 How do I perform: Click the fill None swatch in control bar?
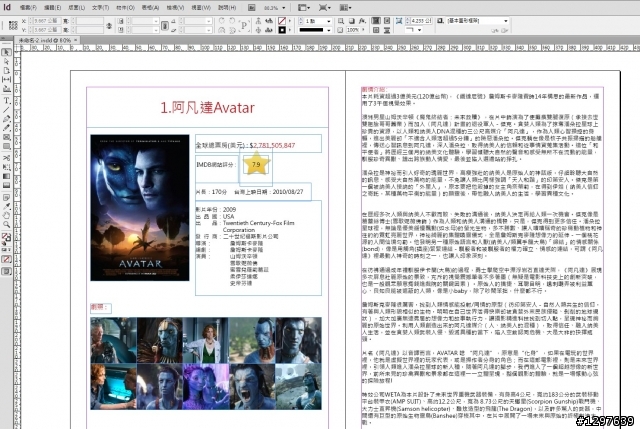click(x=282, y=20)
